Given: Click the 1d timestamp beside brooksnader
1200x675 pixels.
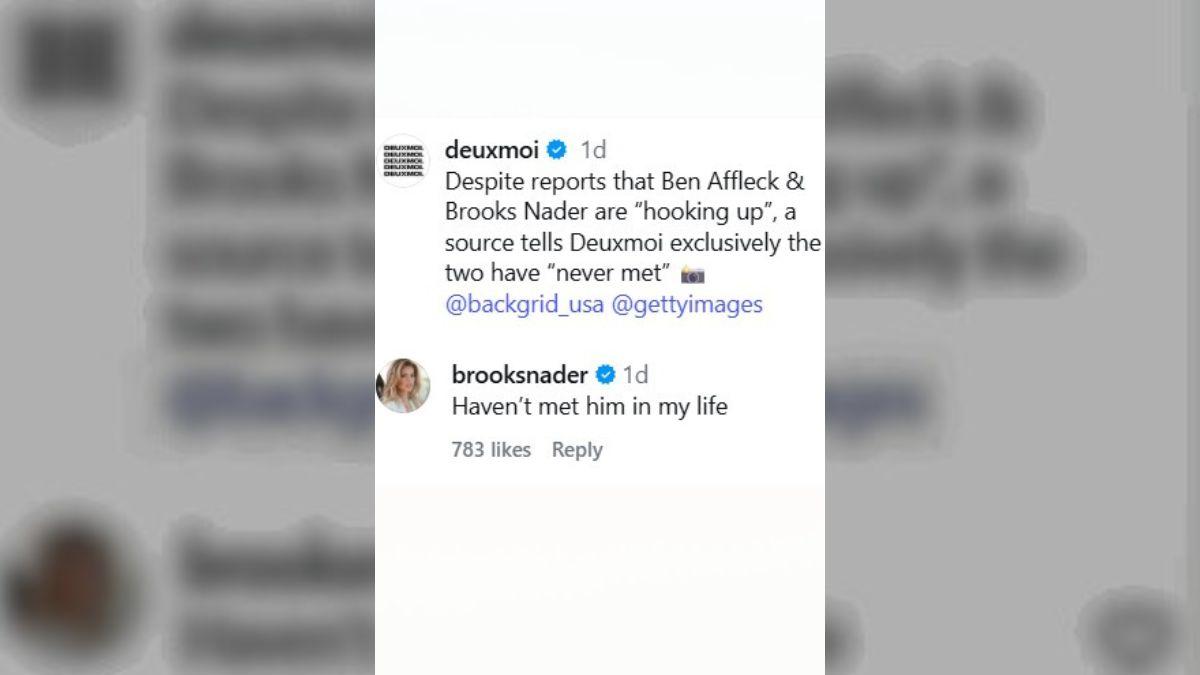Looking at the screenshot, I should (637, 375).
